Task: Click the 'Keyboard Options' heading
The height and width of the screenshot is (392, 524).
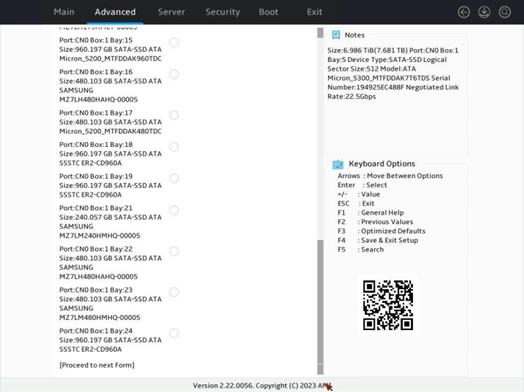Action: click(x=382, y=164)
